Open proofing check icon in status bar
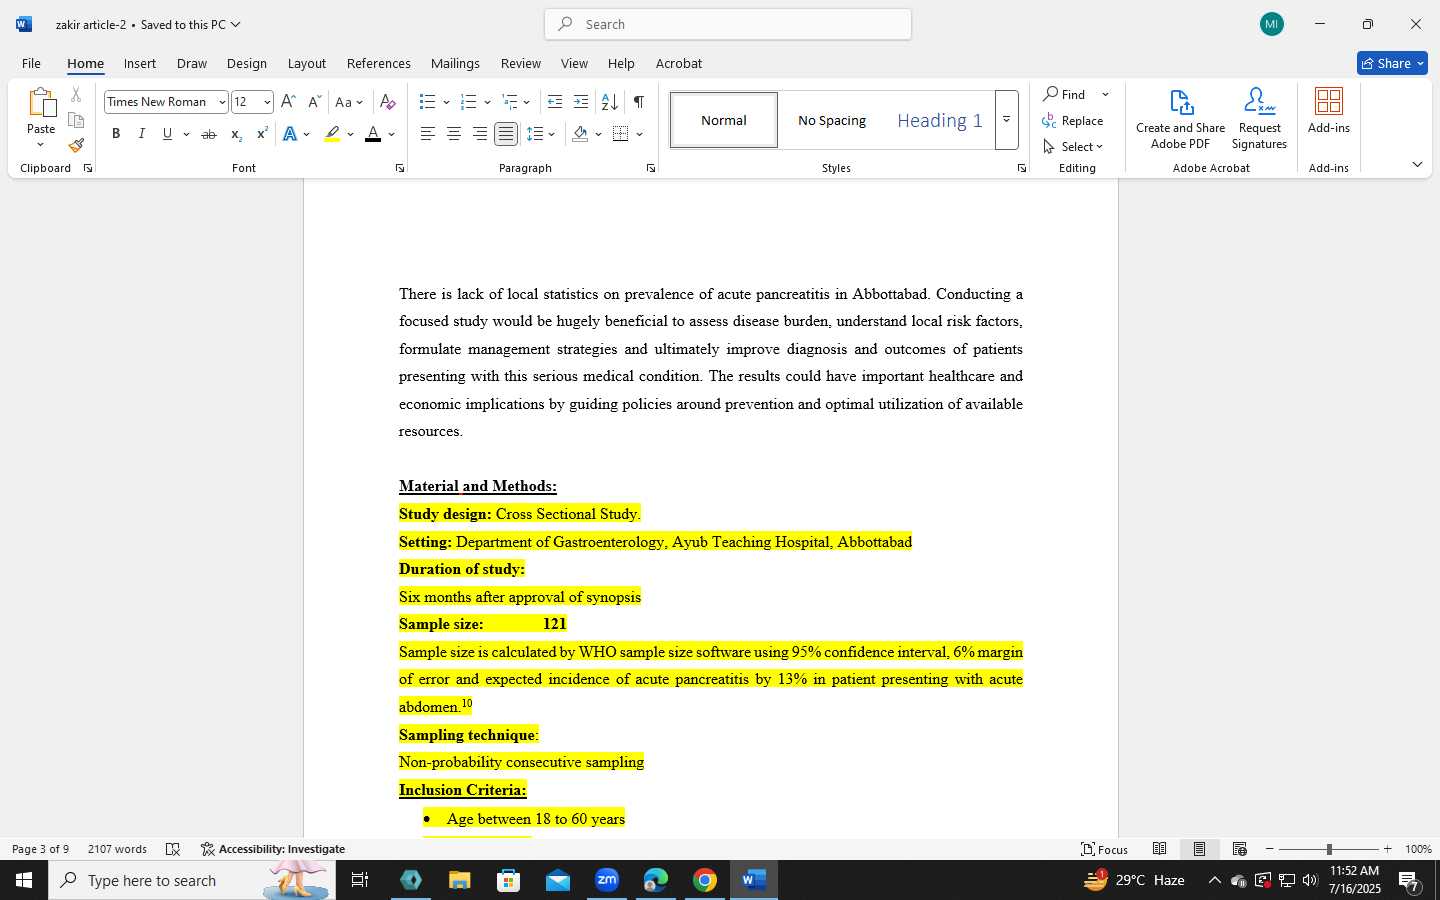 click(173, 849)
